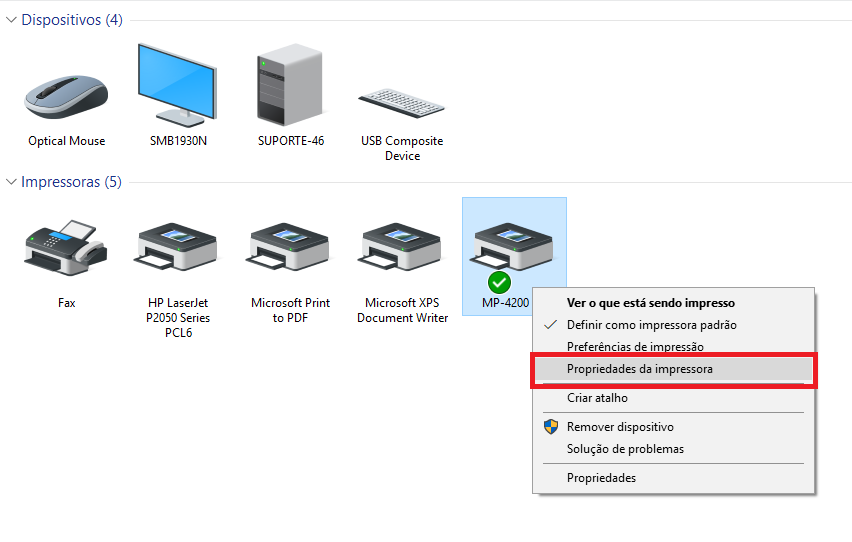The image size is (852, 542).
Task: Choose Criar atalho from context menu
Action: 597,398
